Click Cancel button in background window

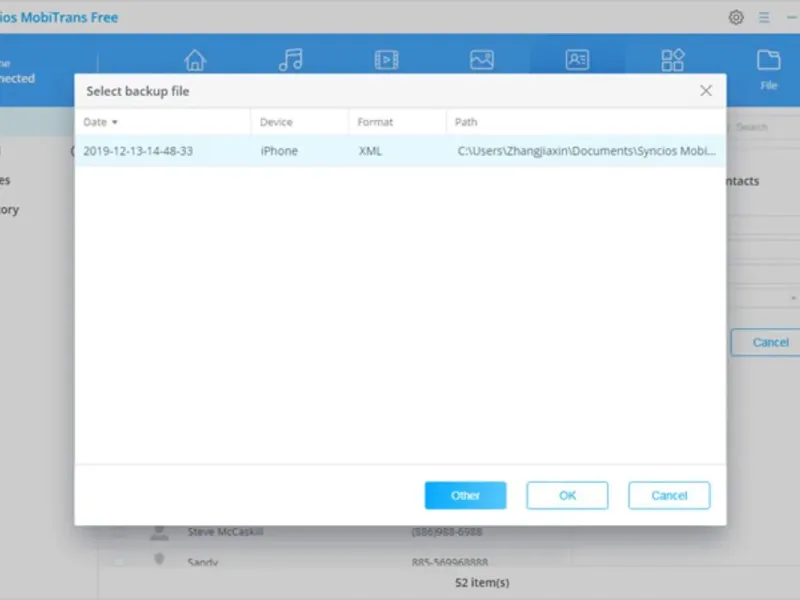[x=766, y=342]
